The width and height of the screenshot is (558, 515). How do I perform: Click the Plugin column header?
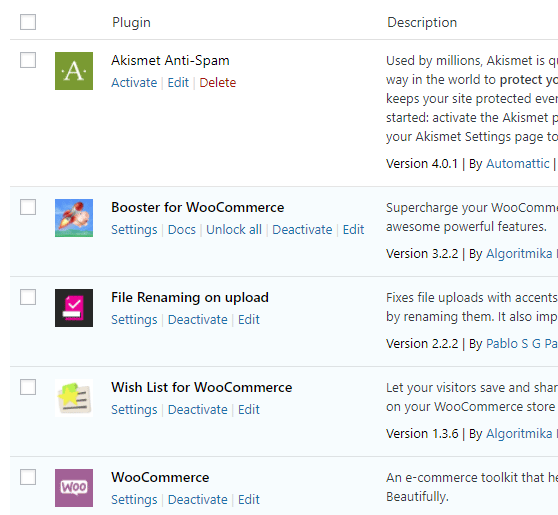pyautogui.click(x=131, y=22)
